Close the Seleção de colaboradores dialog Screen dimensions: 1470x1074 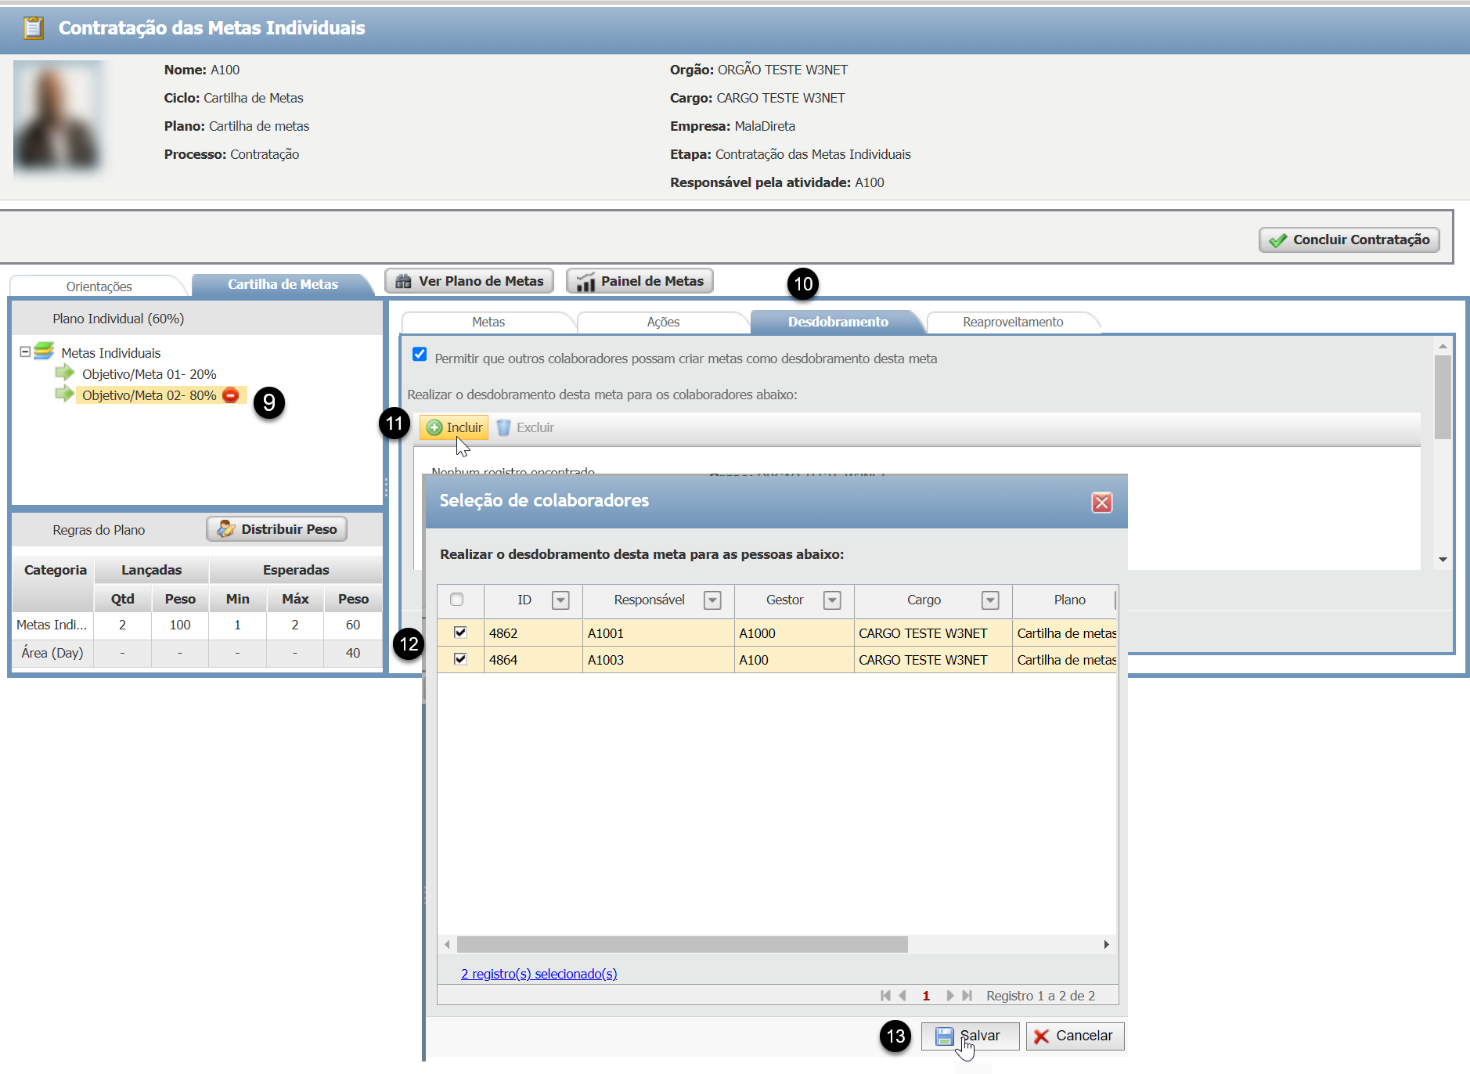point(1102,502)
